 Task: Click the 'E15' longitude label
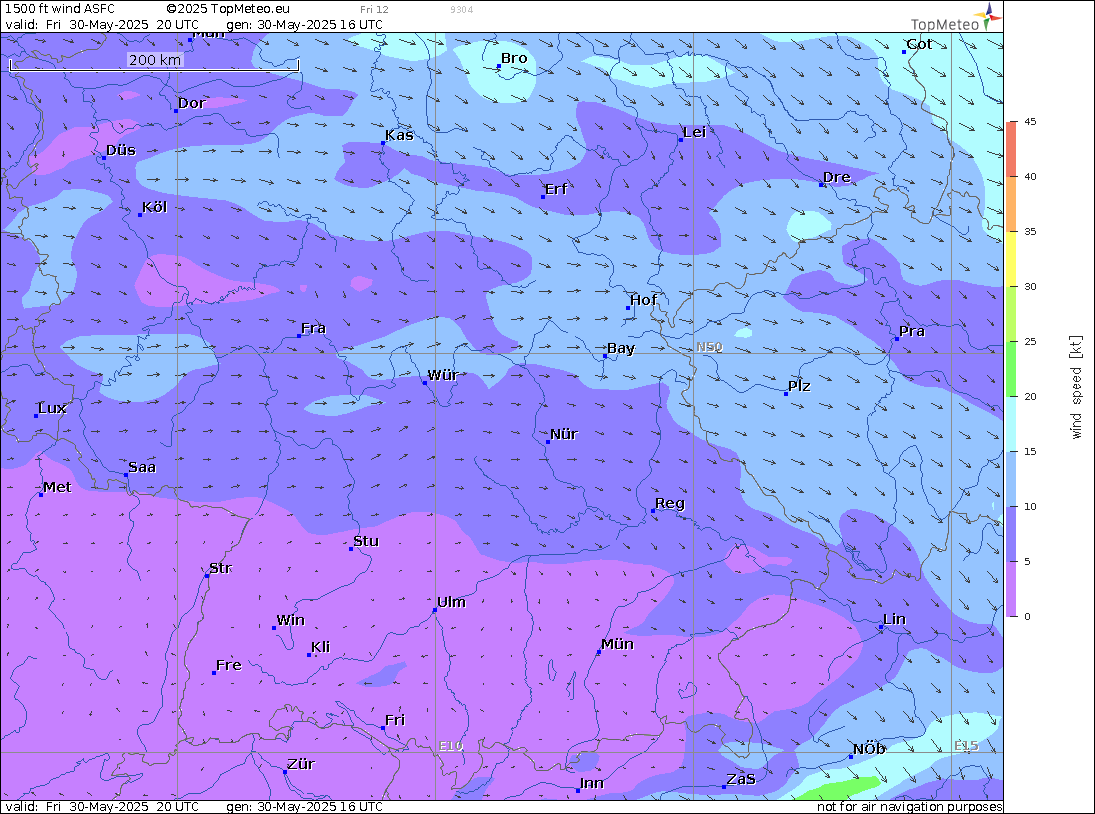coord(966,746)
